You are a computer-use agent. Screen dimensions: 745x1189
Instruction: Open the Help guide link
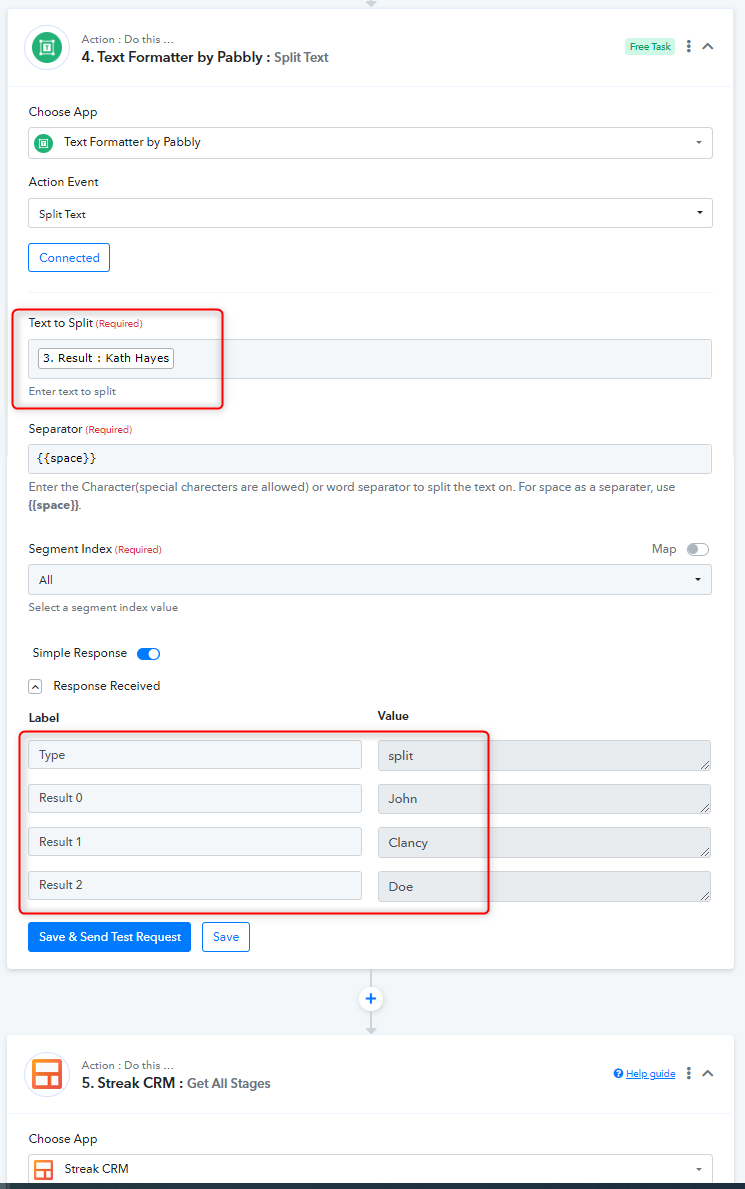click(x=650, y=1074)
